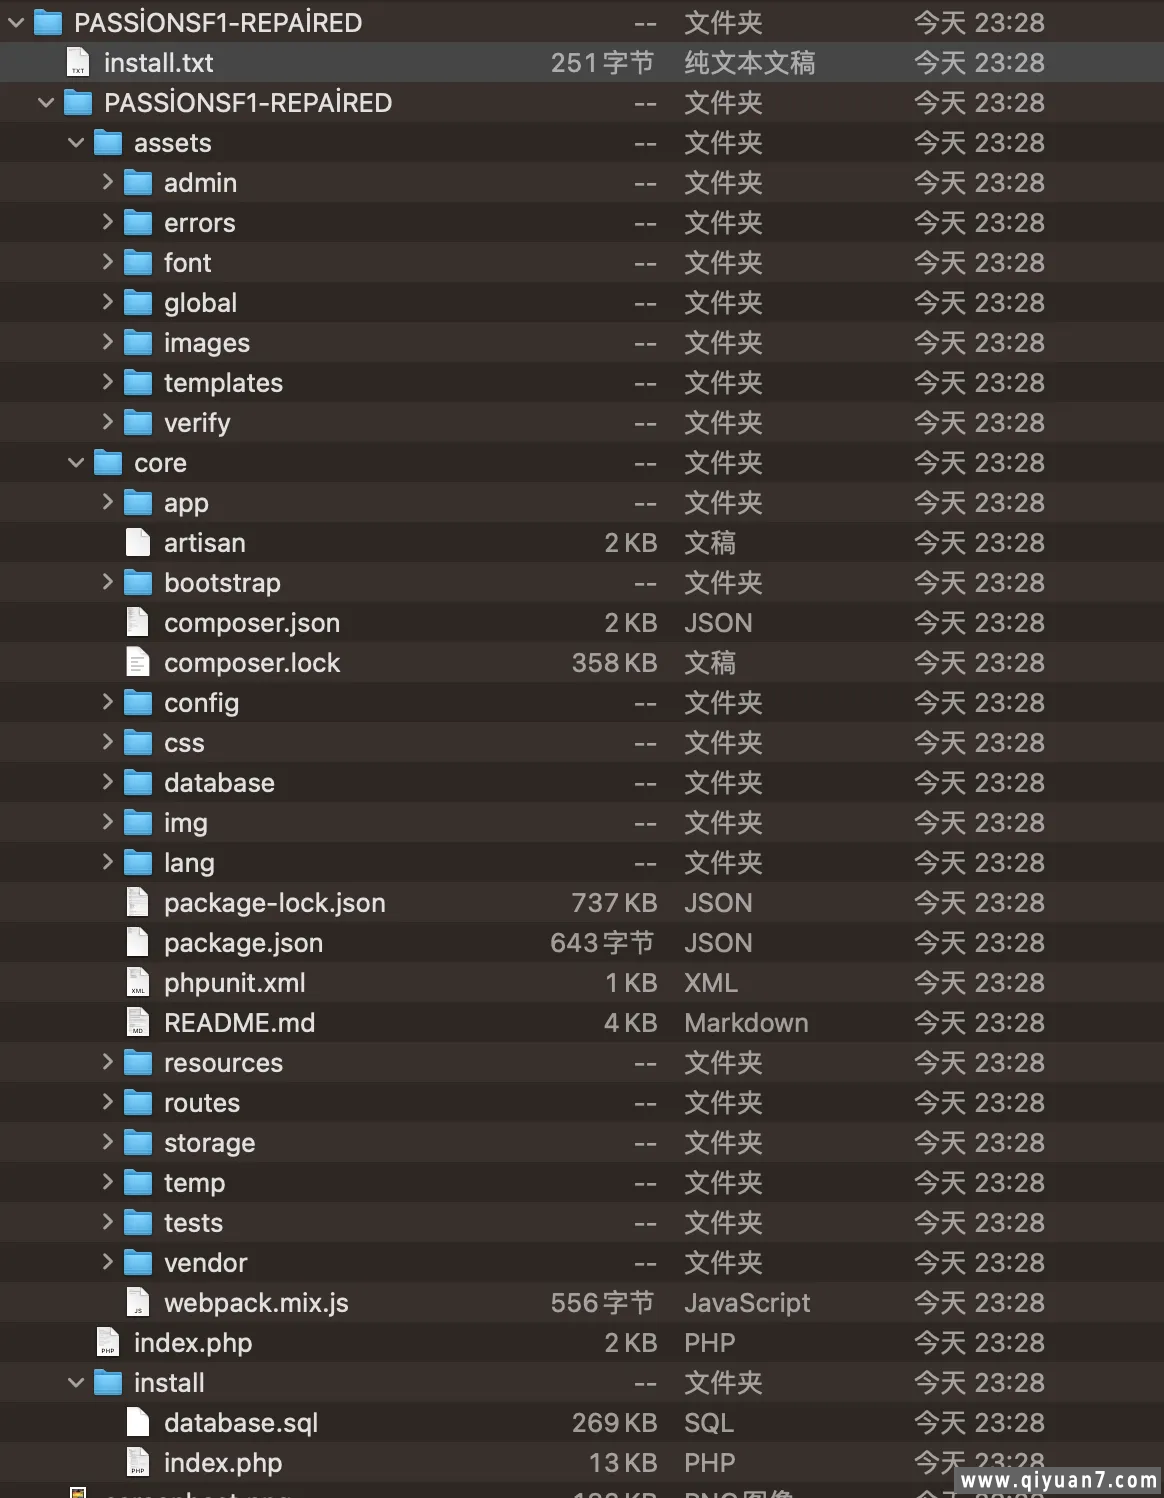
Task: Collapse the assets folder
Action: click(x=76, y=143)
